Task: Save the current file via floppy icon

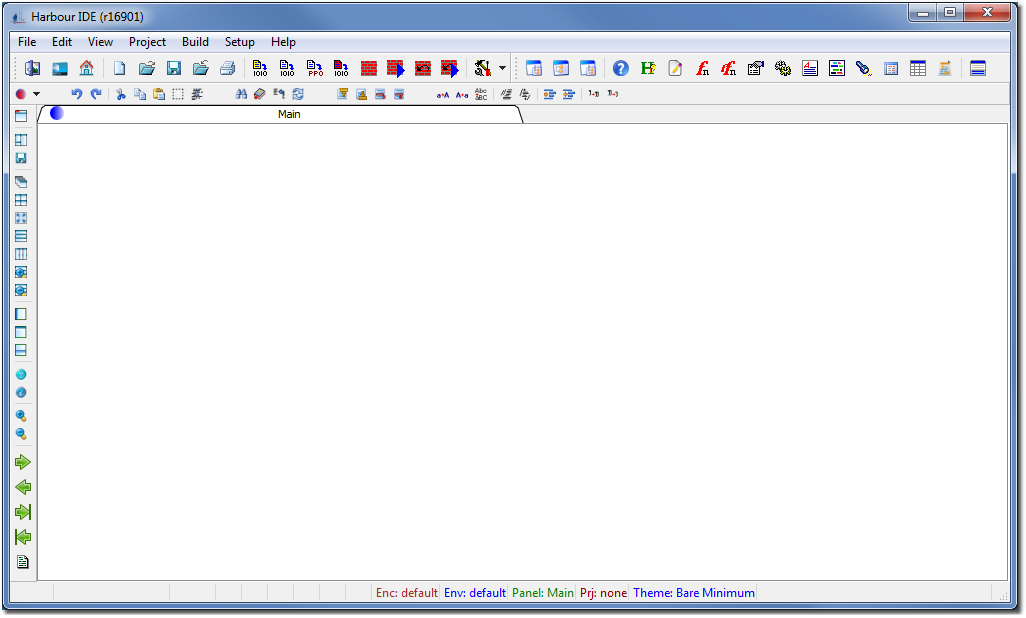Action: pyautogui.click(x=173, y=68)
